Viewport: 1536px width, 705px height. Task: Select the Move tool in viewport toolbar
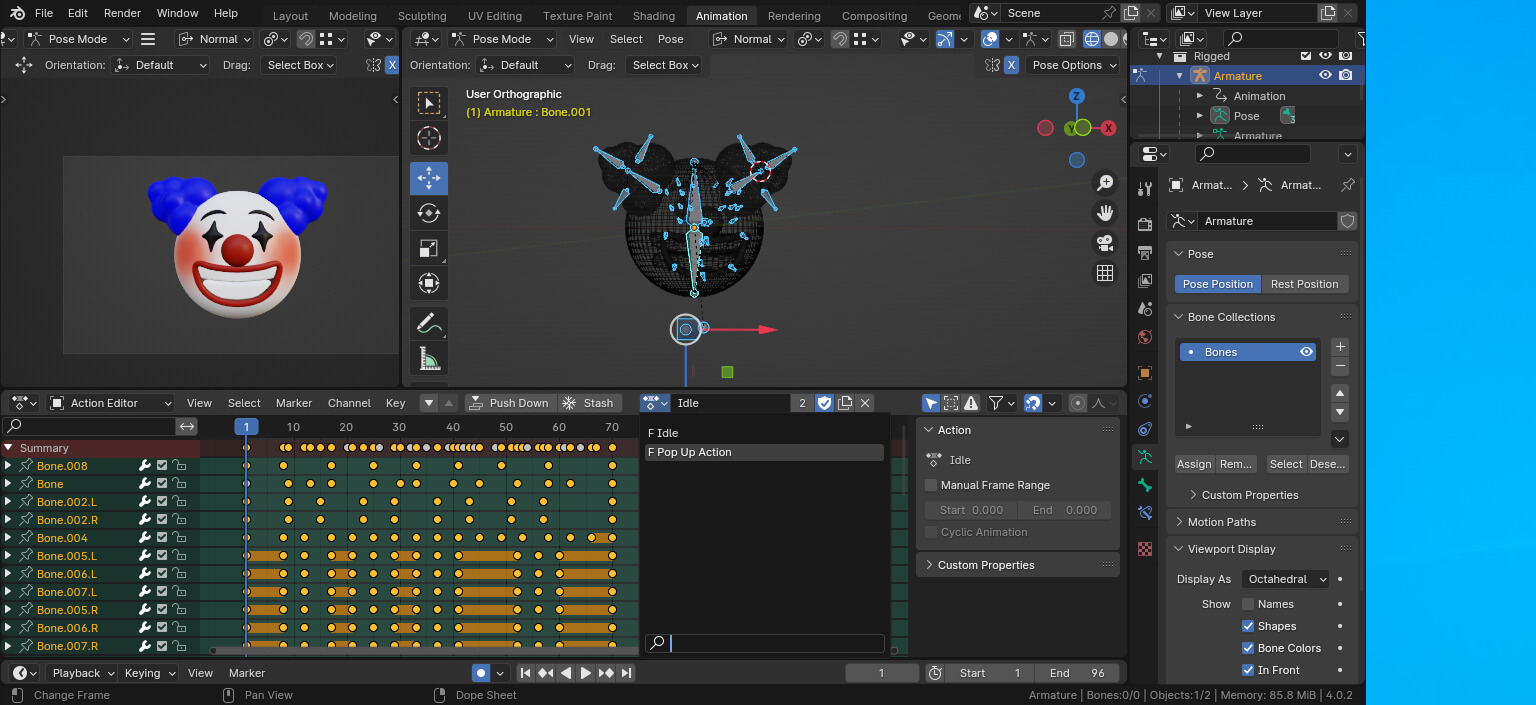(428, 178)
